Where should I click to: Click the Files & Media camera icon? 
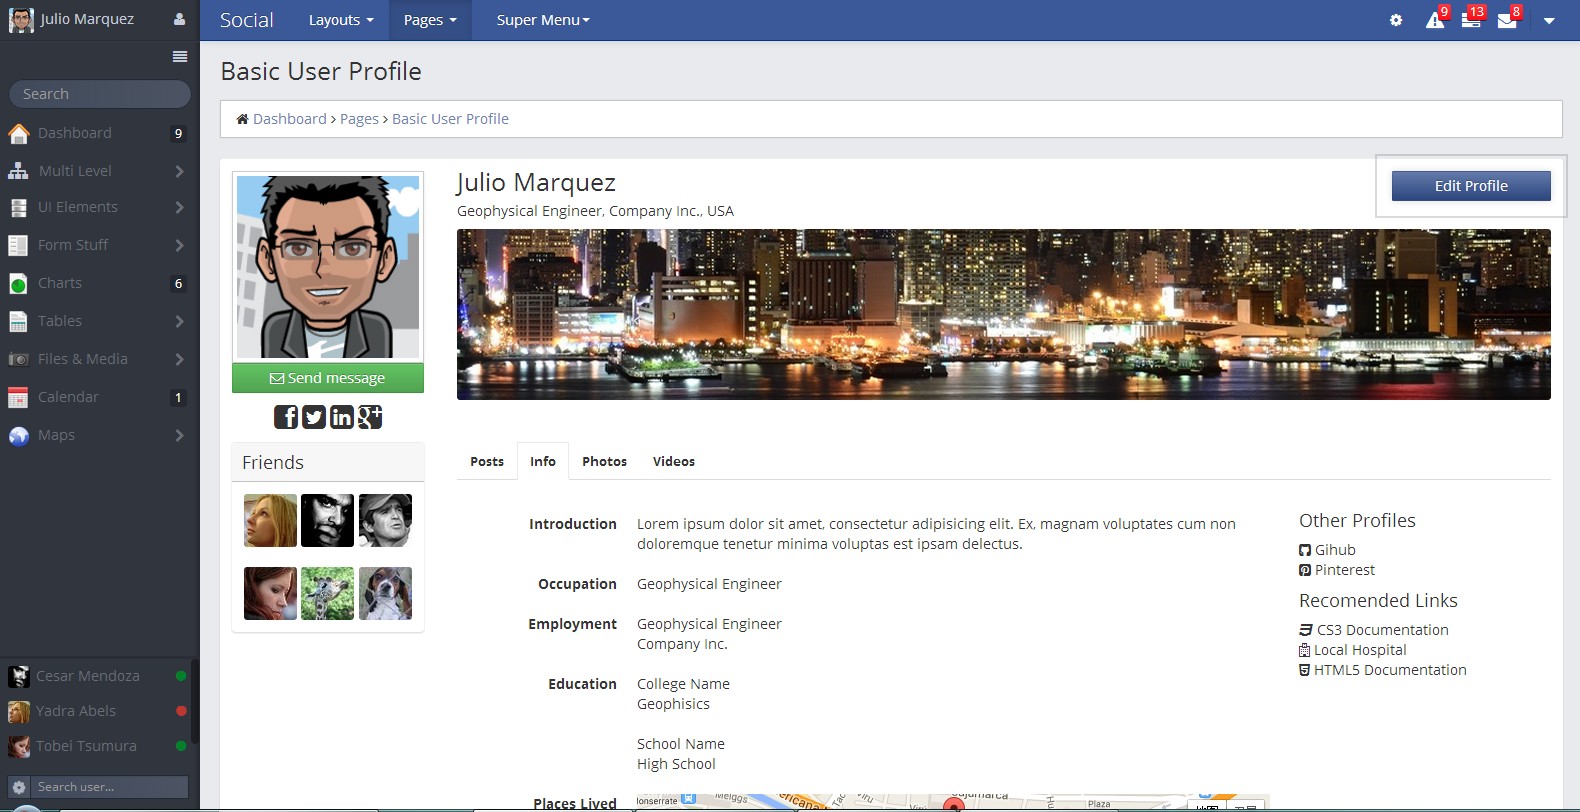pyautogui.click(x=18, y=359)
